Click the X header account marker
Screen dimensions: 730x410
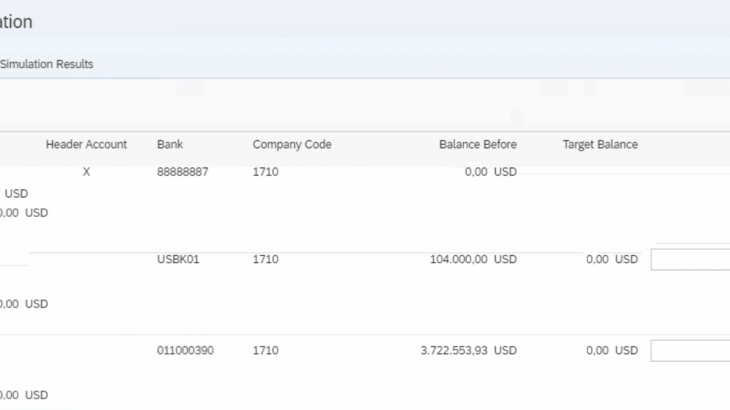[86, 172]
